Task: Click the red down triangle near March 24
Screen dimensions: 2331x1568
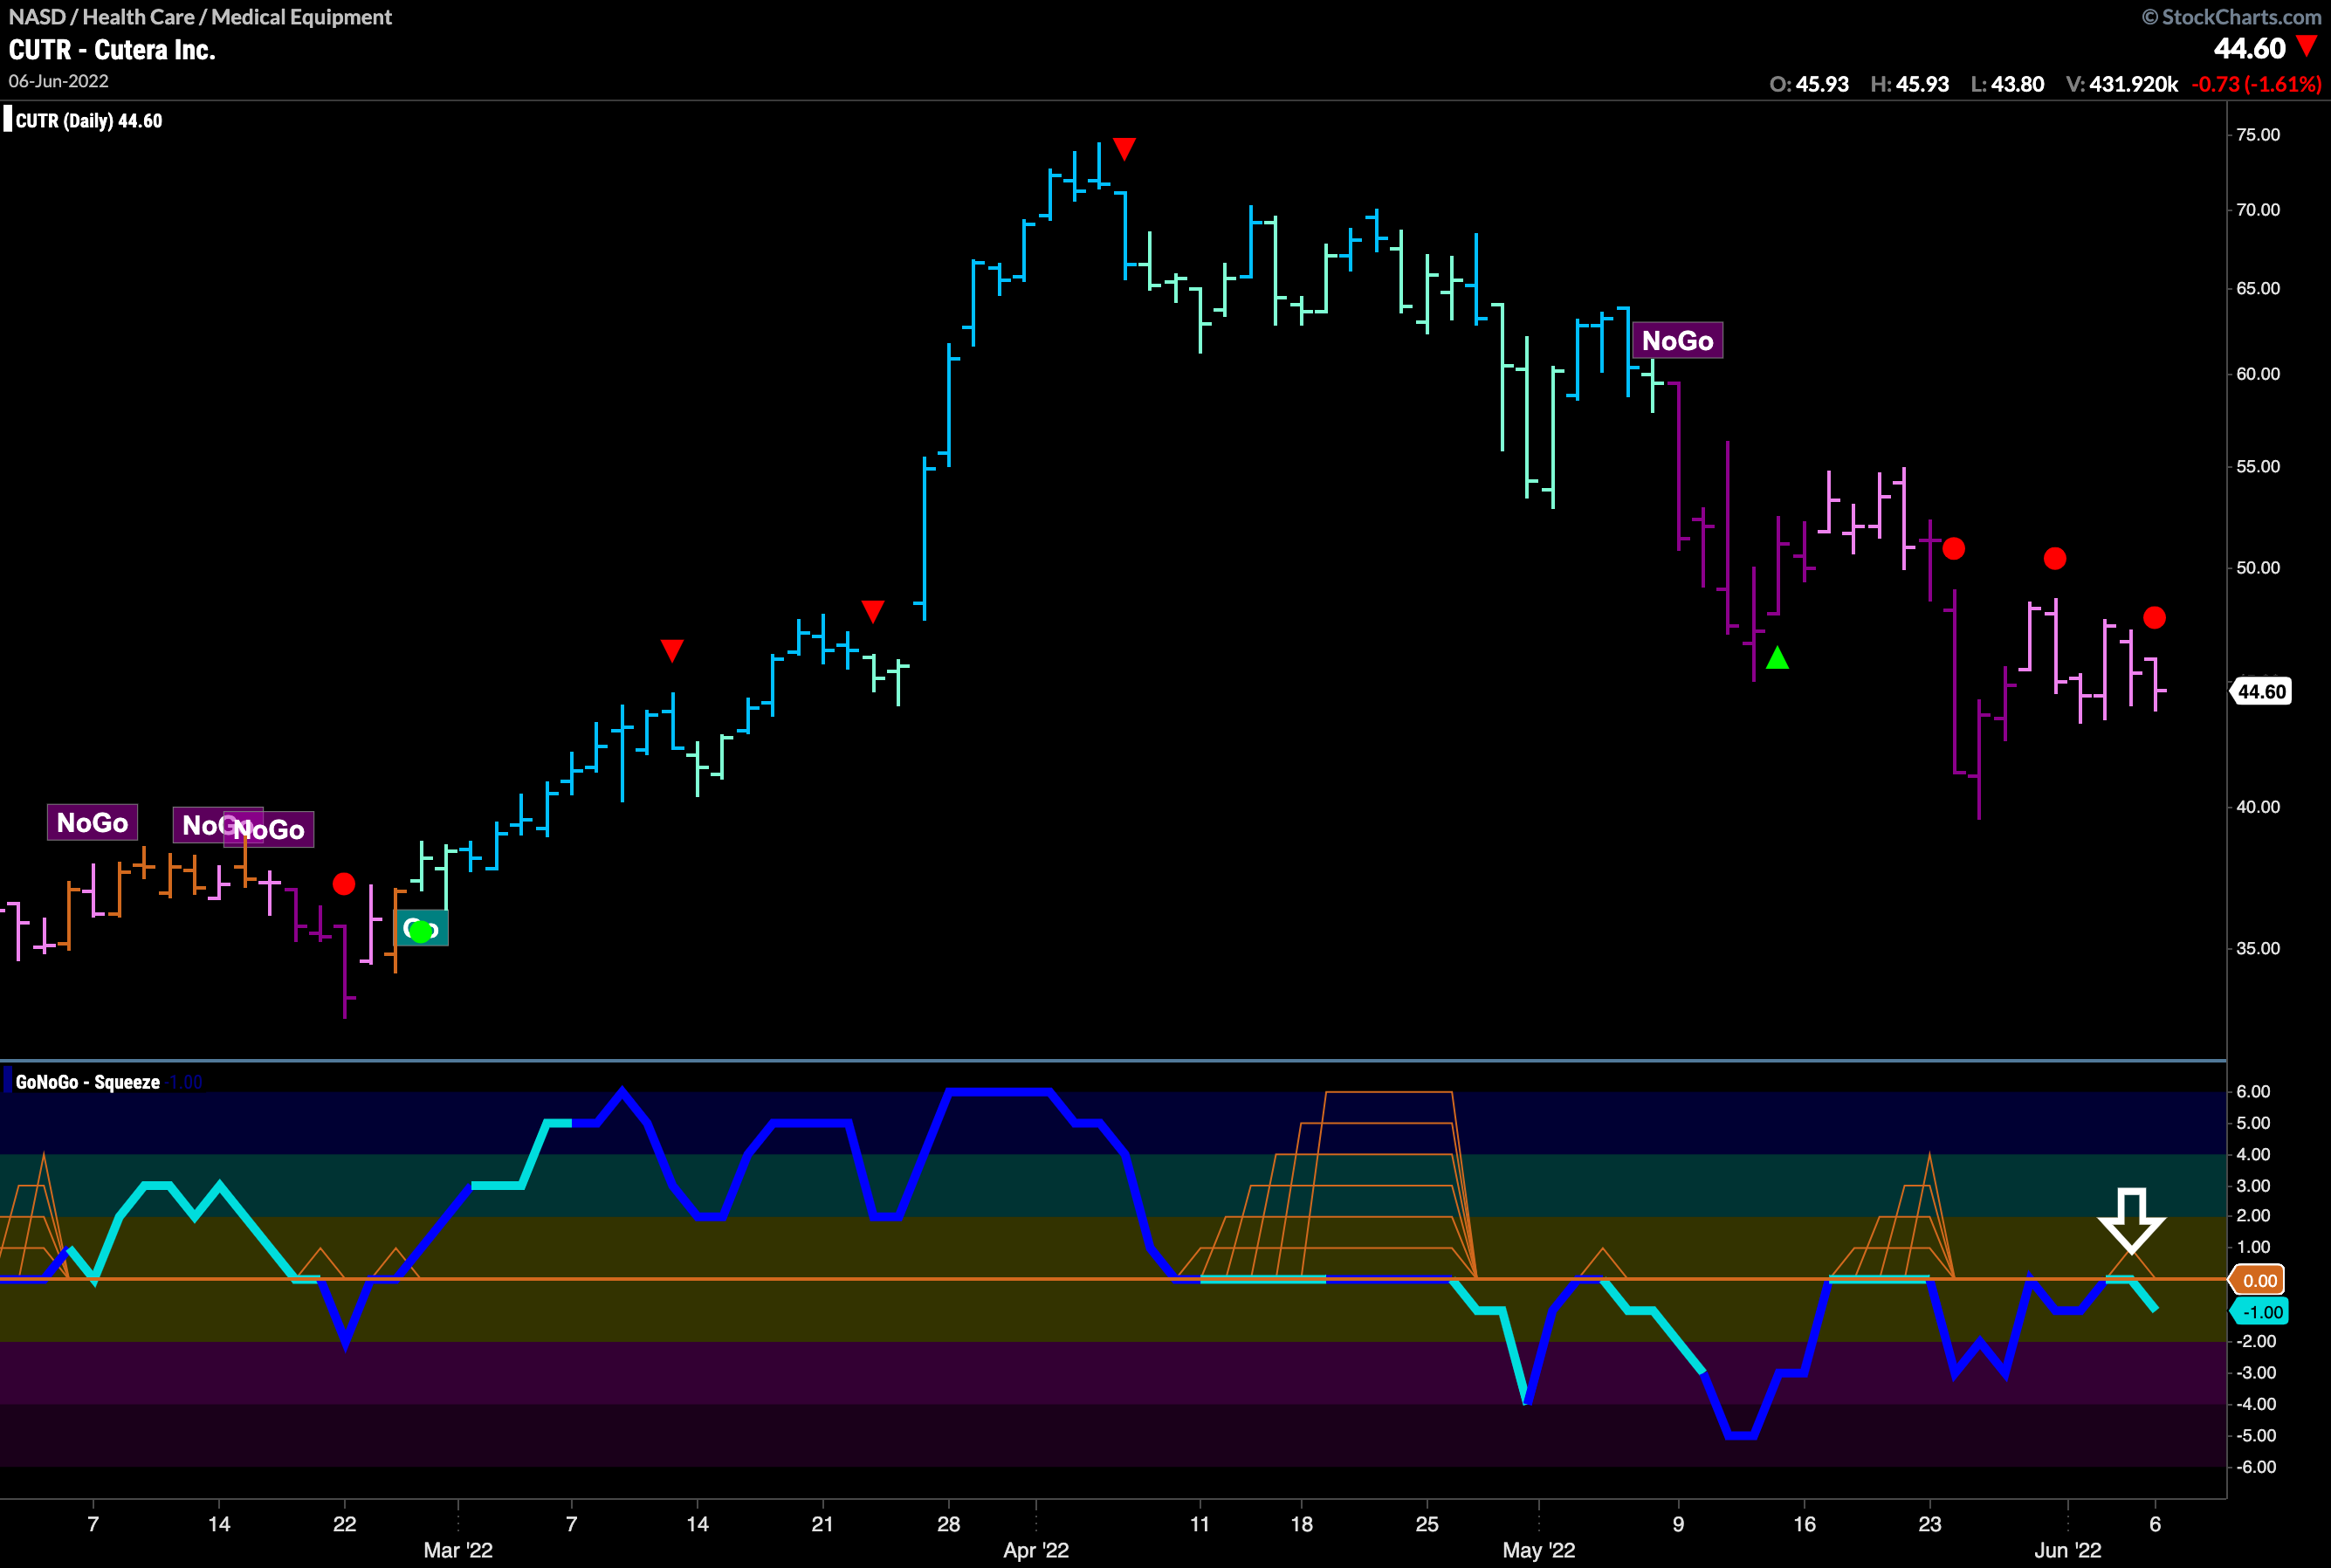Action: [x=873, y=611]
